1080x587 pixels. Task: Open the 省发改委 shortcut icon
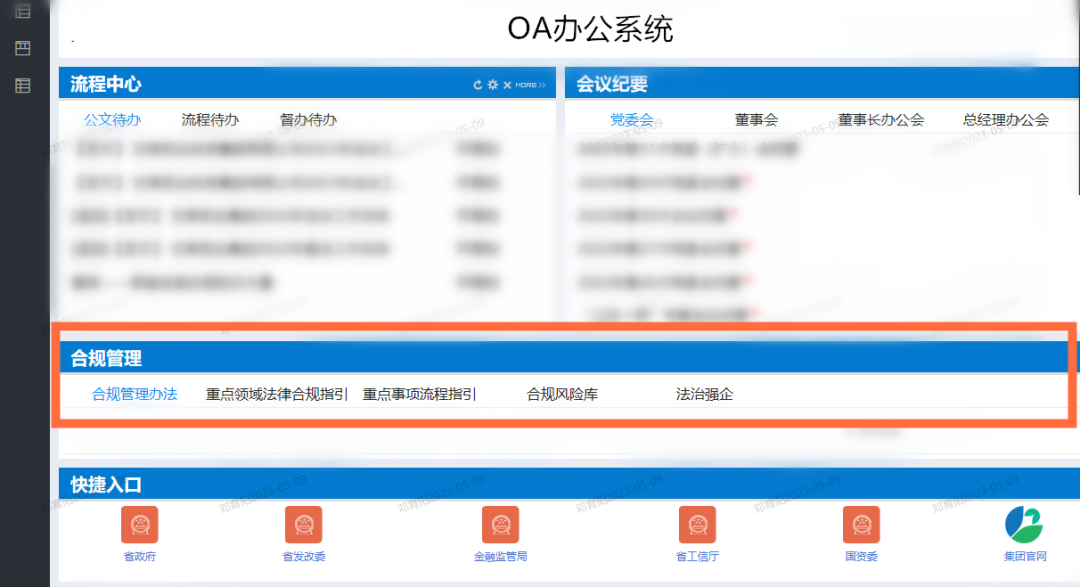tap(303, 524)
